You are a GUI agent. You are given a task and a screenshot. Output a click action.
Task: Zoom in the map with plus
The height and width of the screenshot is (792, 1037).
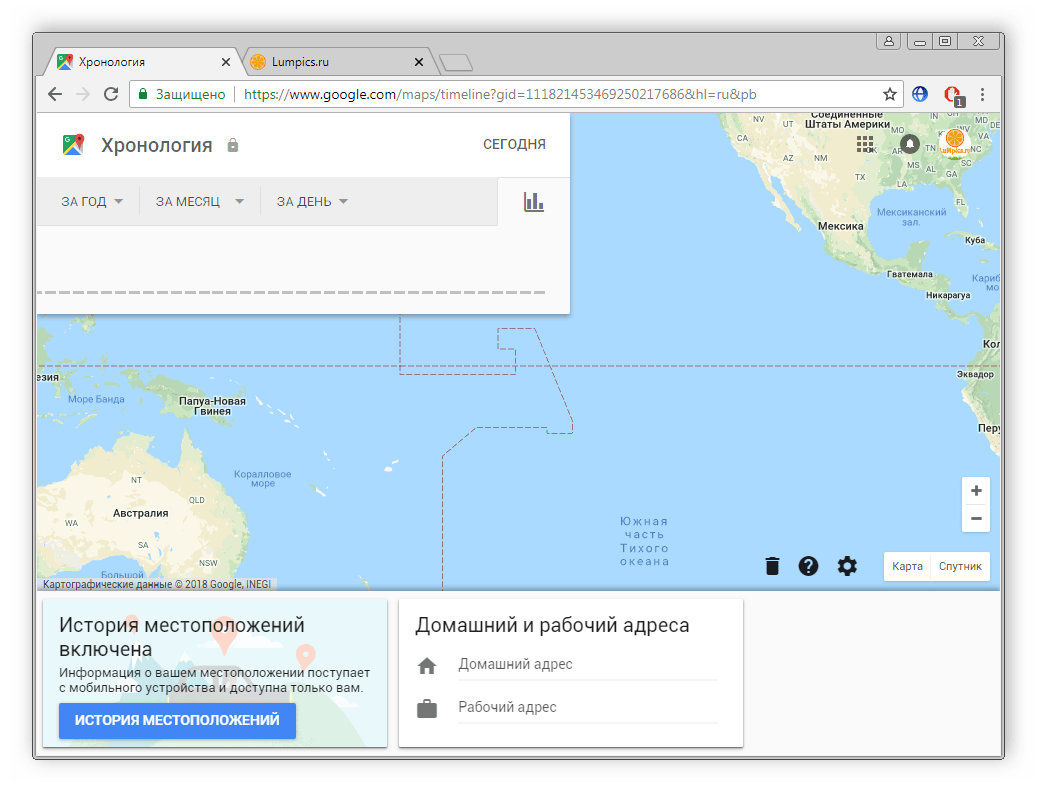tap(976, 491)
